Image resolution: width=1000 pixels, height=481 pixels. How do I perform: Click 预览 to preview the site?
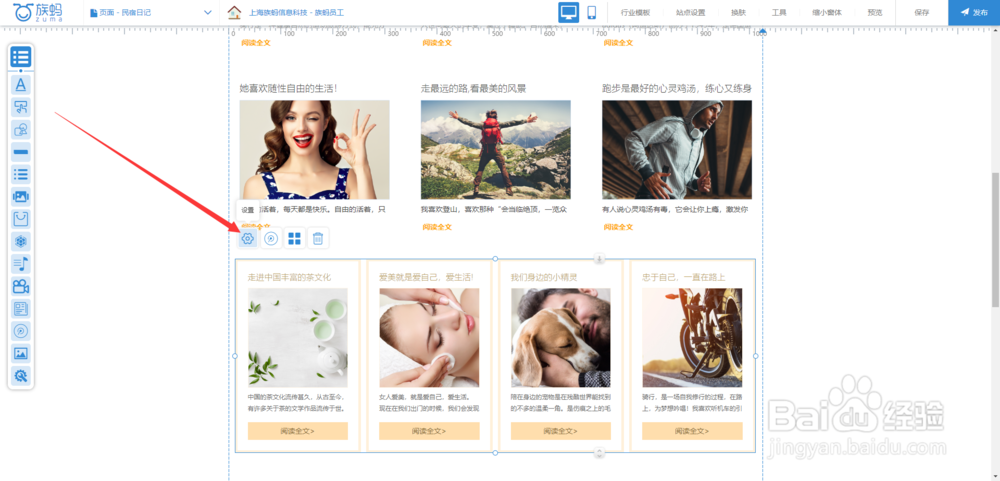click(x=874, y=12)
